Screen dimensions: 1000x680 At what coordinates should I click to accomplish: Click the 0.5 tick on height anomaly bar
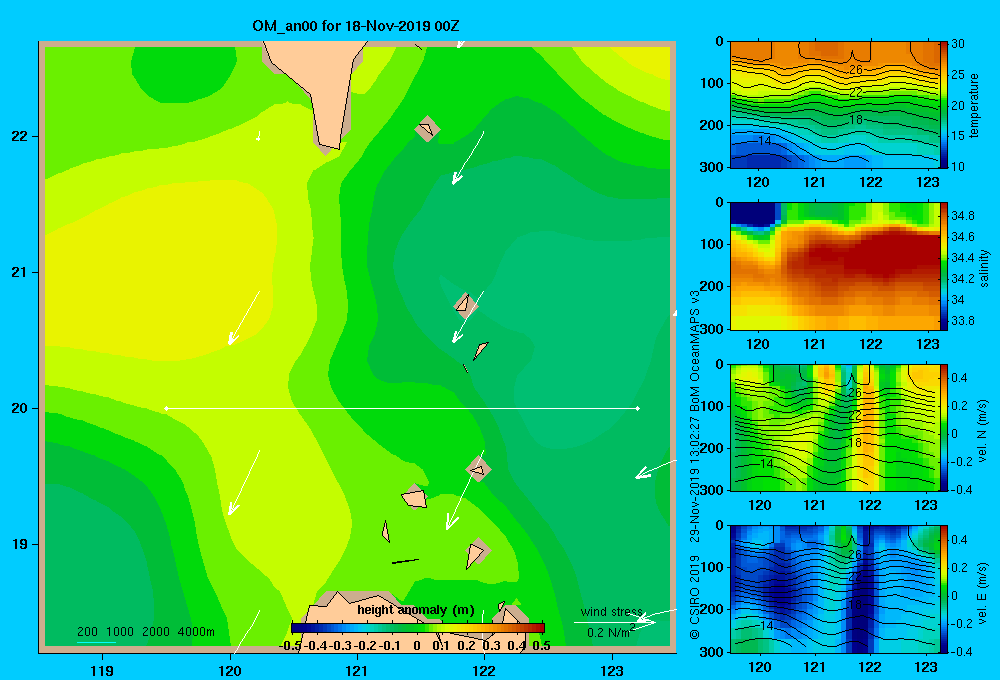pos(541,646)
